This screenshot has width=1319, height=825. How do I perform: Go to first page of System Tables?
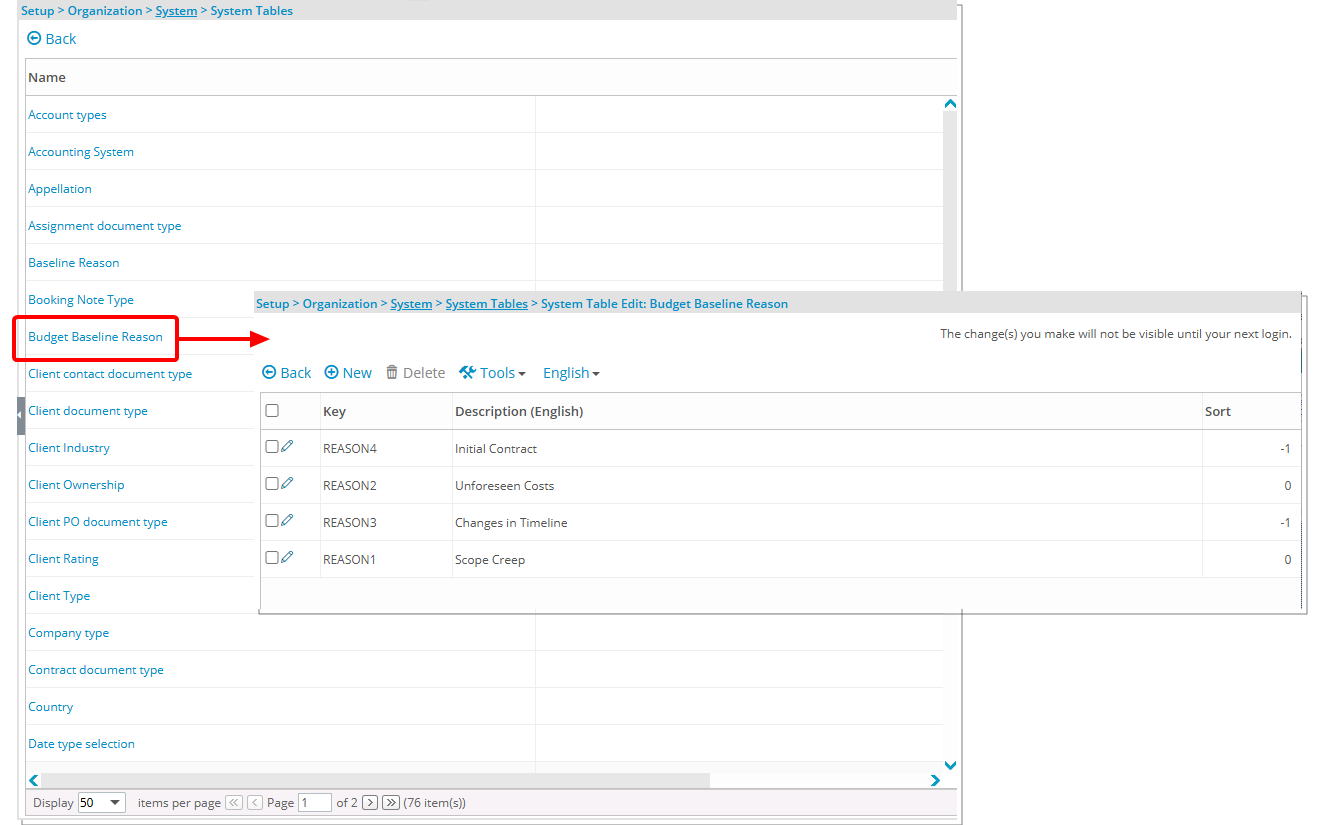click(x=234, y=802)
